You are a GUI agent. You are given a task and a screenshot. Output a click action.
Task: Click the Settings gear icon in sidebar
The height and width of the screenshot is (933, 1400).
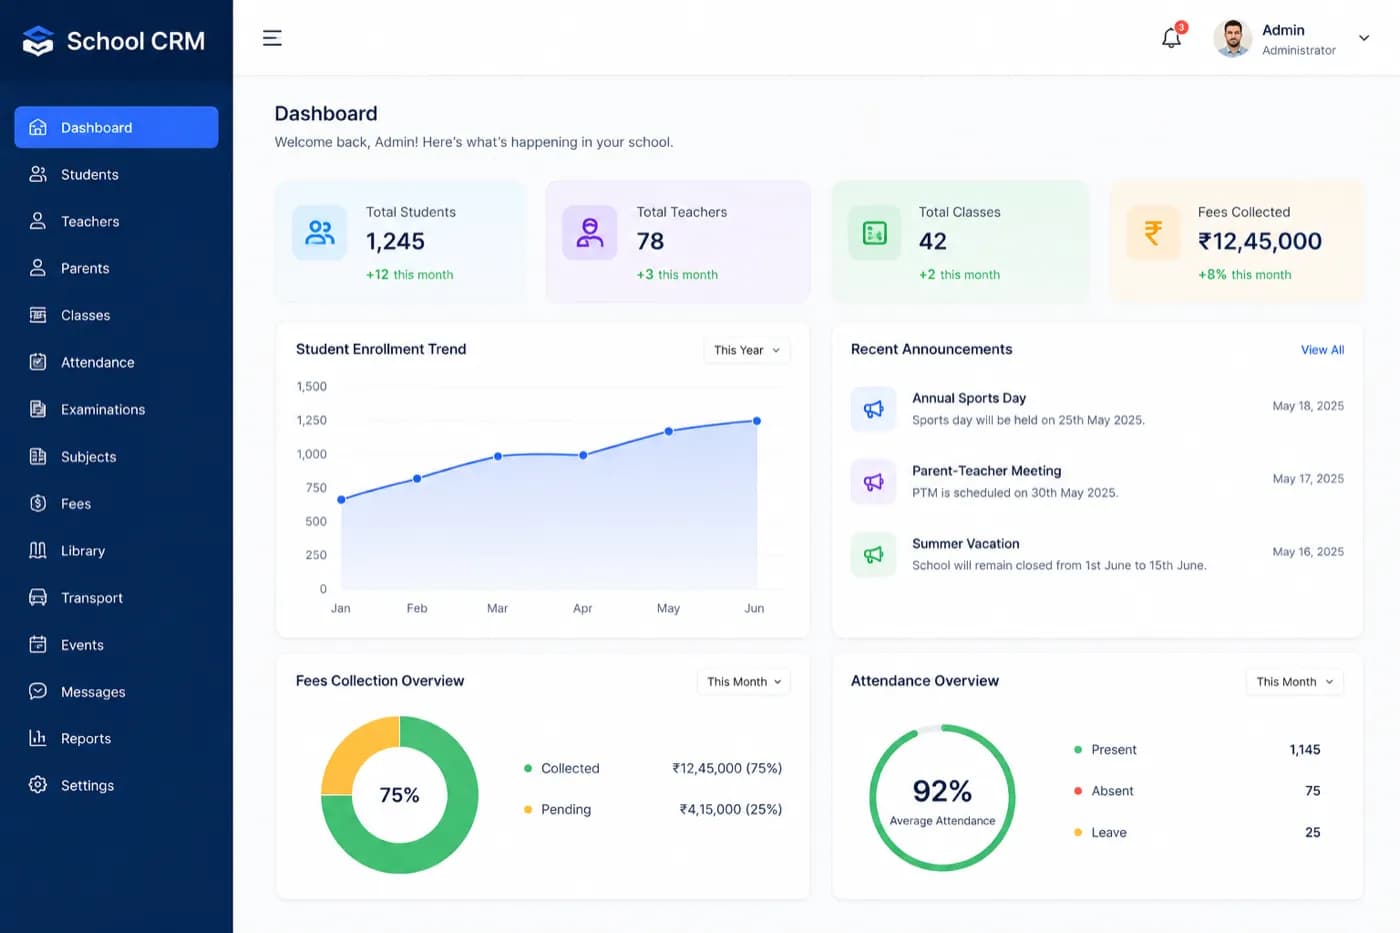pyautogui.click(x=38, y=785)
